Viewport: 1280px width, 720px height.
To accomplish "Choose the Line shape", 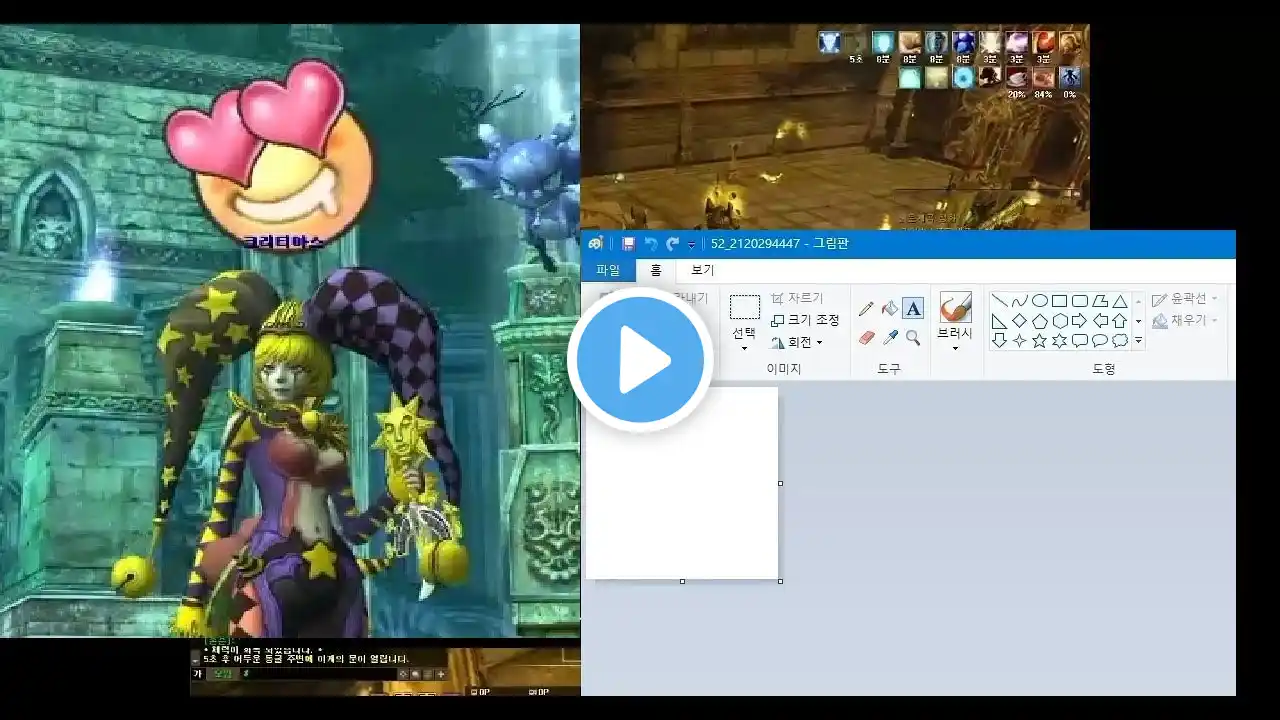I will click(x=999, y=301).
